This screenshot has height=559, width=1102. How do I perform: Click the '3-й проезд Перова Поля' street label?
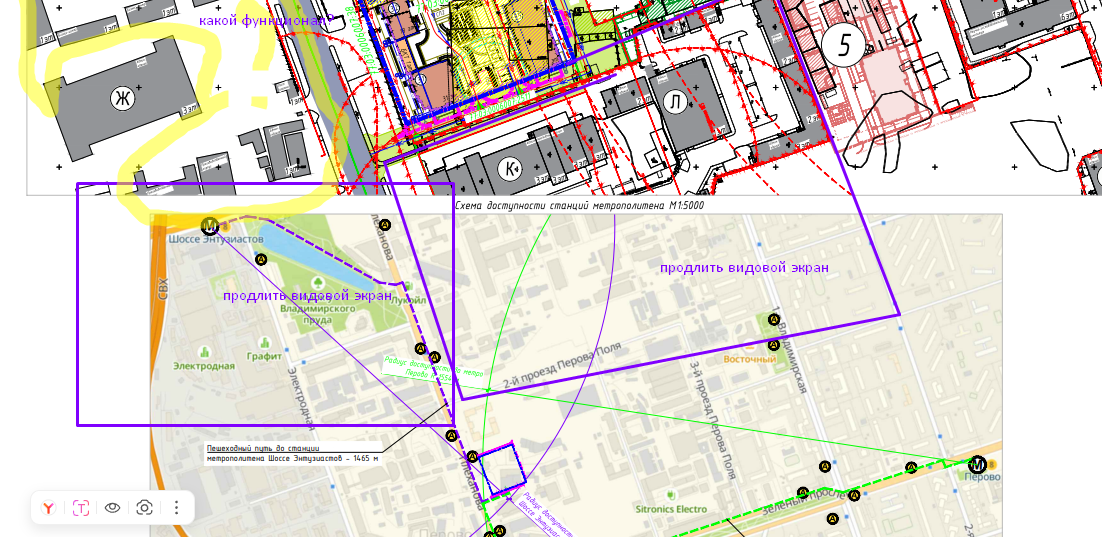pos(712,422)
